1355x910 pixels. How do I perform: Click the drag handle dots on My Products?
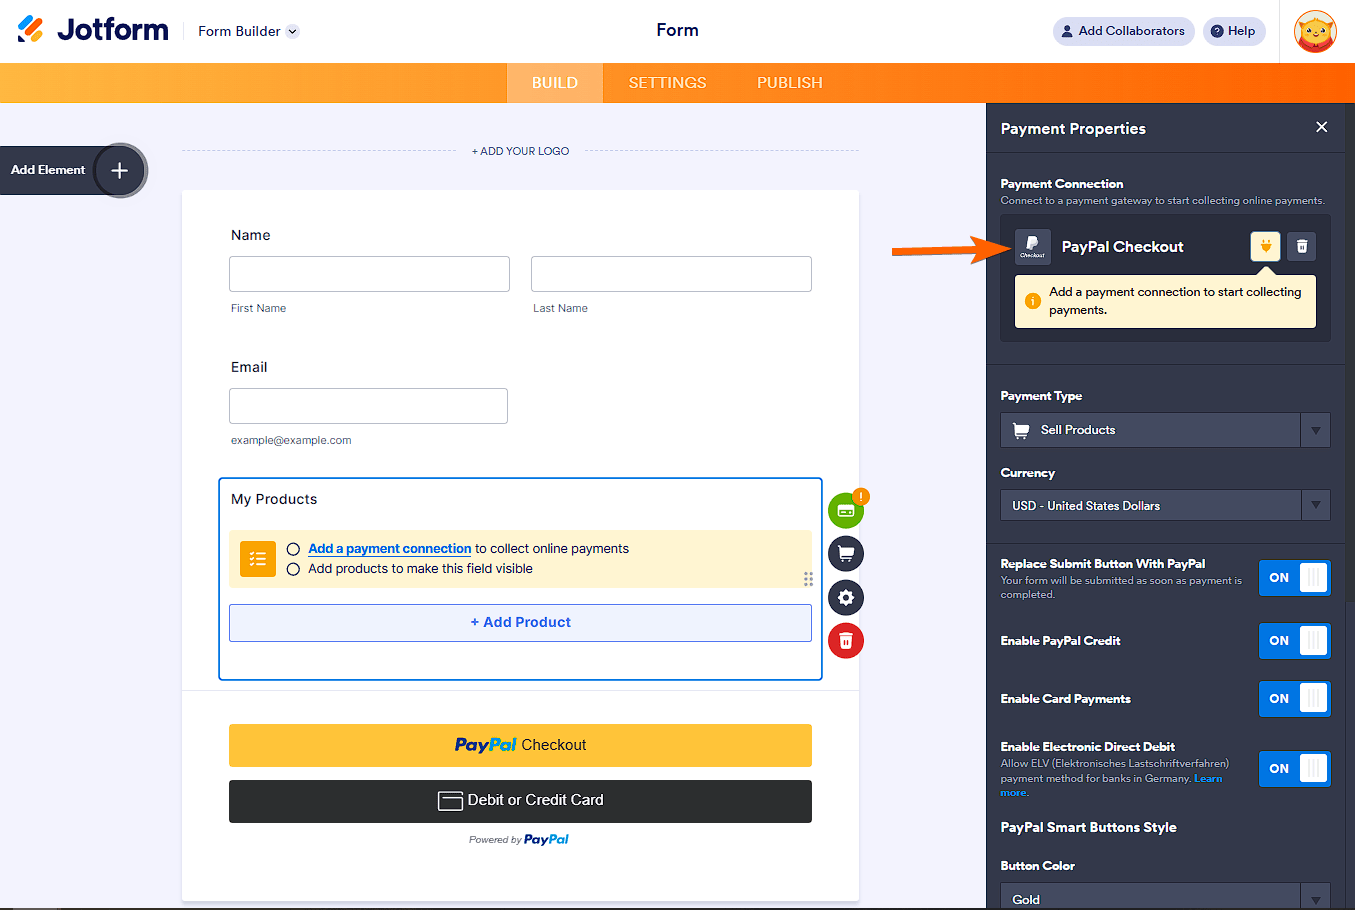[808, 579]
